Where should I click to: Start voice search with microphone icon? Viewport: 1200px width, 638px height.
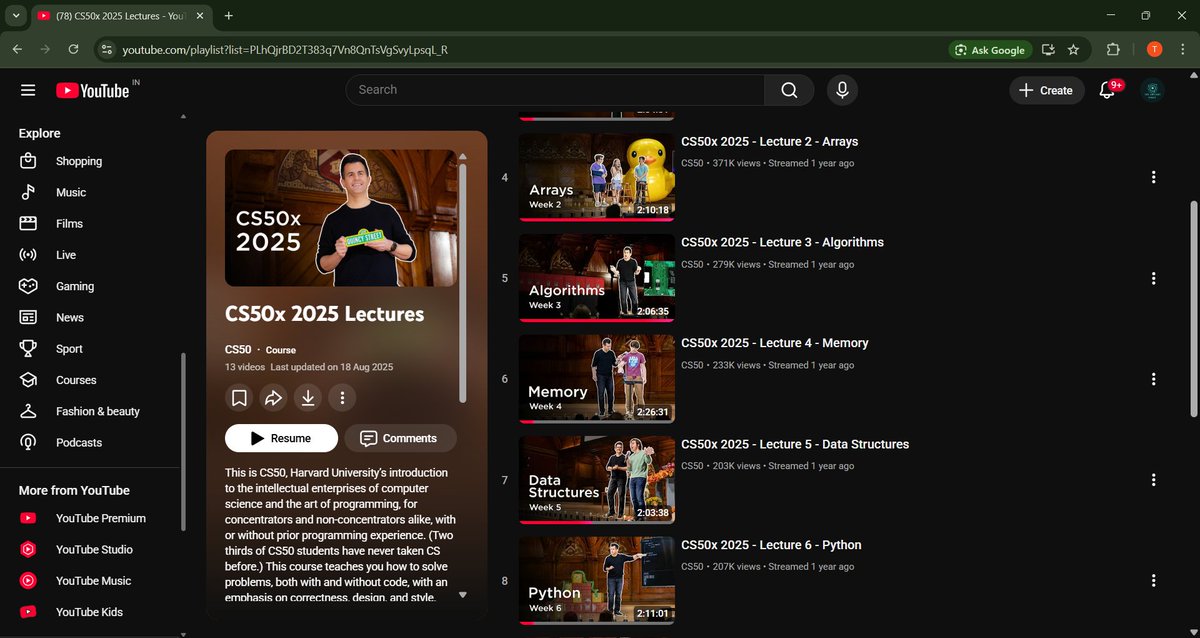[x=842, y=90]
